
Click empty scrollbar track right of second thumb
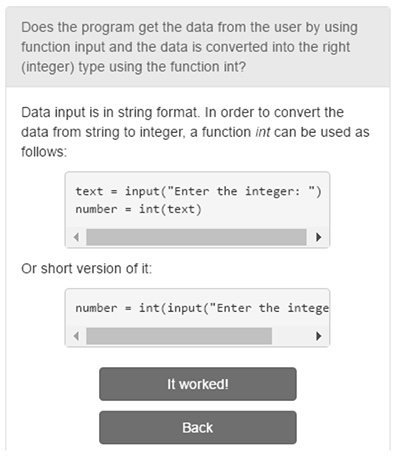click(292, 336)
